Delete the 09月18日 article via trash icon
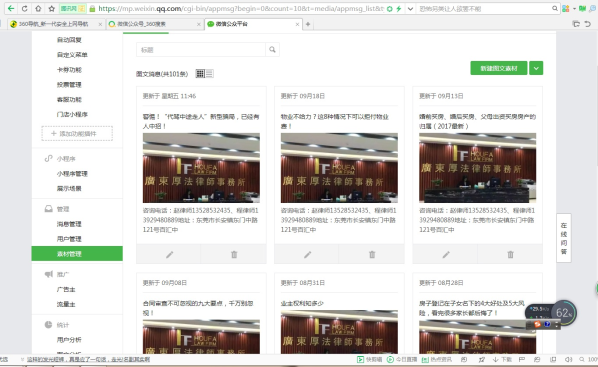This screenshot has width=598, height=367. pyautogui.click(x=372, y=254)
